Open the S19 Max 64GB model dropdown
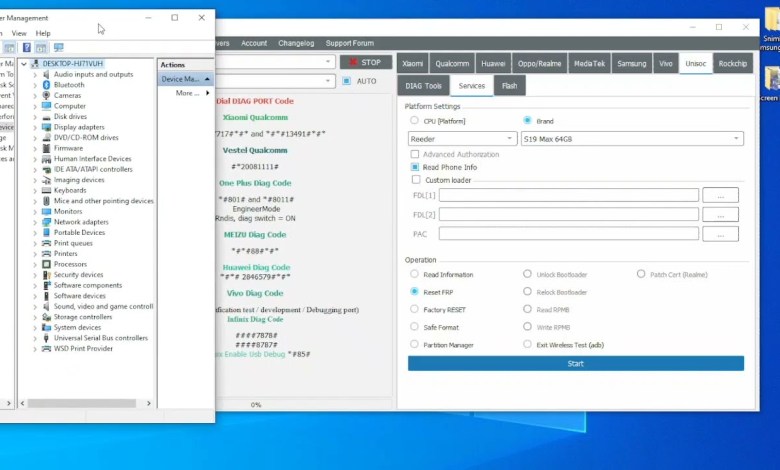The width and height of the screenshot is (780, 470). click(632, 139)
